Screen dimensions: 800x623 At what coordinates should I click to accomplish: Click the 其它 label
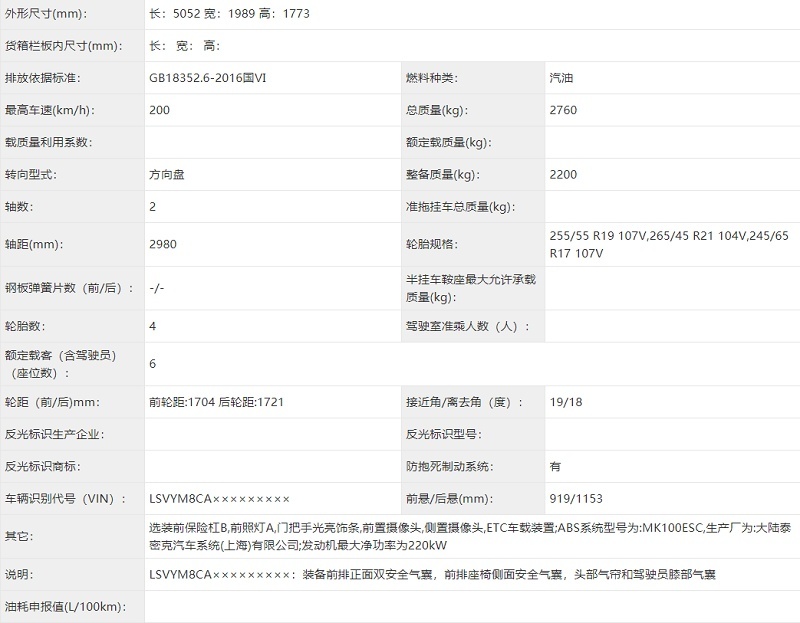[x=19, y=536]
